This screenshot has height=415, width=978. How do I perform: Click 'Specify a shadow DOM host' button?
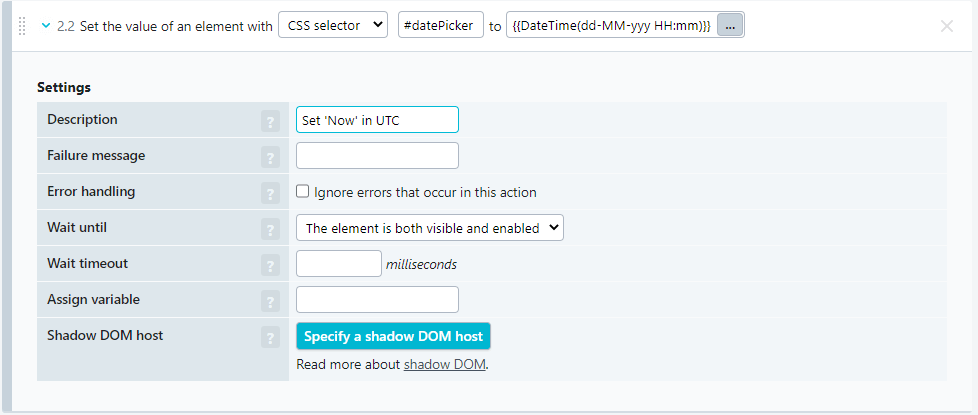click(393, 336)
